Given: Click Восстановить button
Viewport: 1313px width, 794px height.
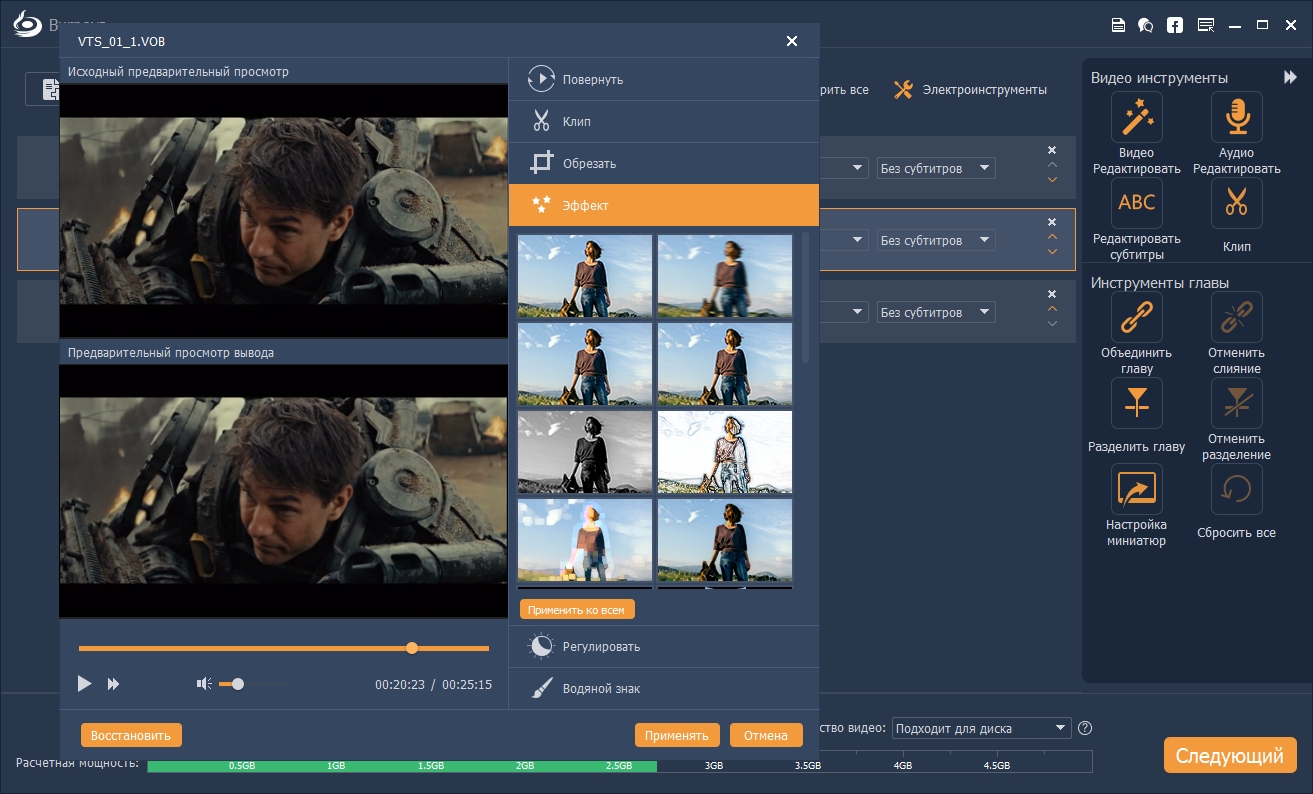Looking at the screenshot, I should pos(131,735).
